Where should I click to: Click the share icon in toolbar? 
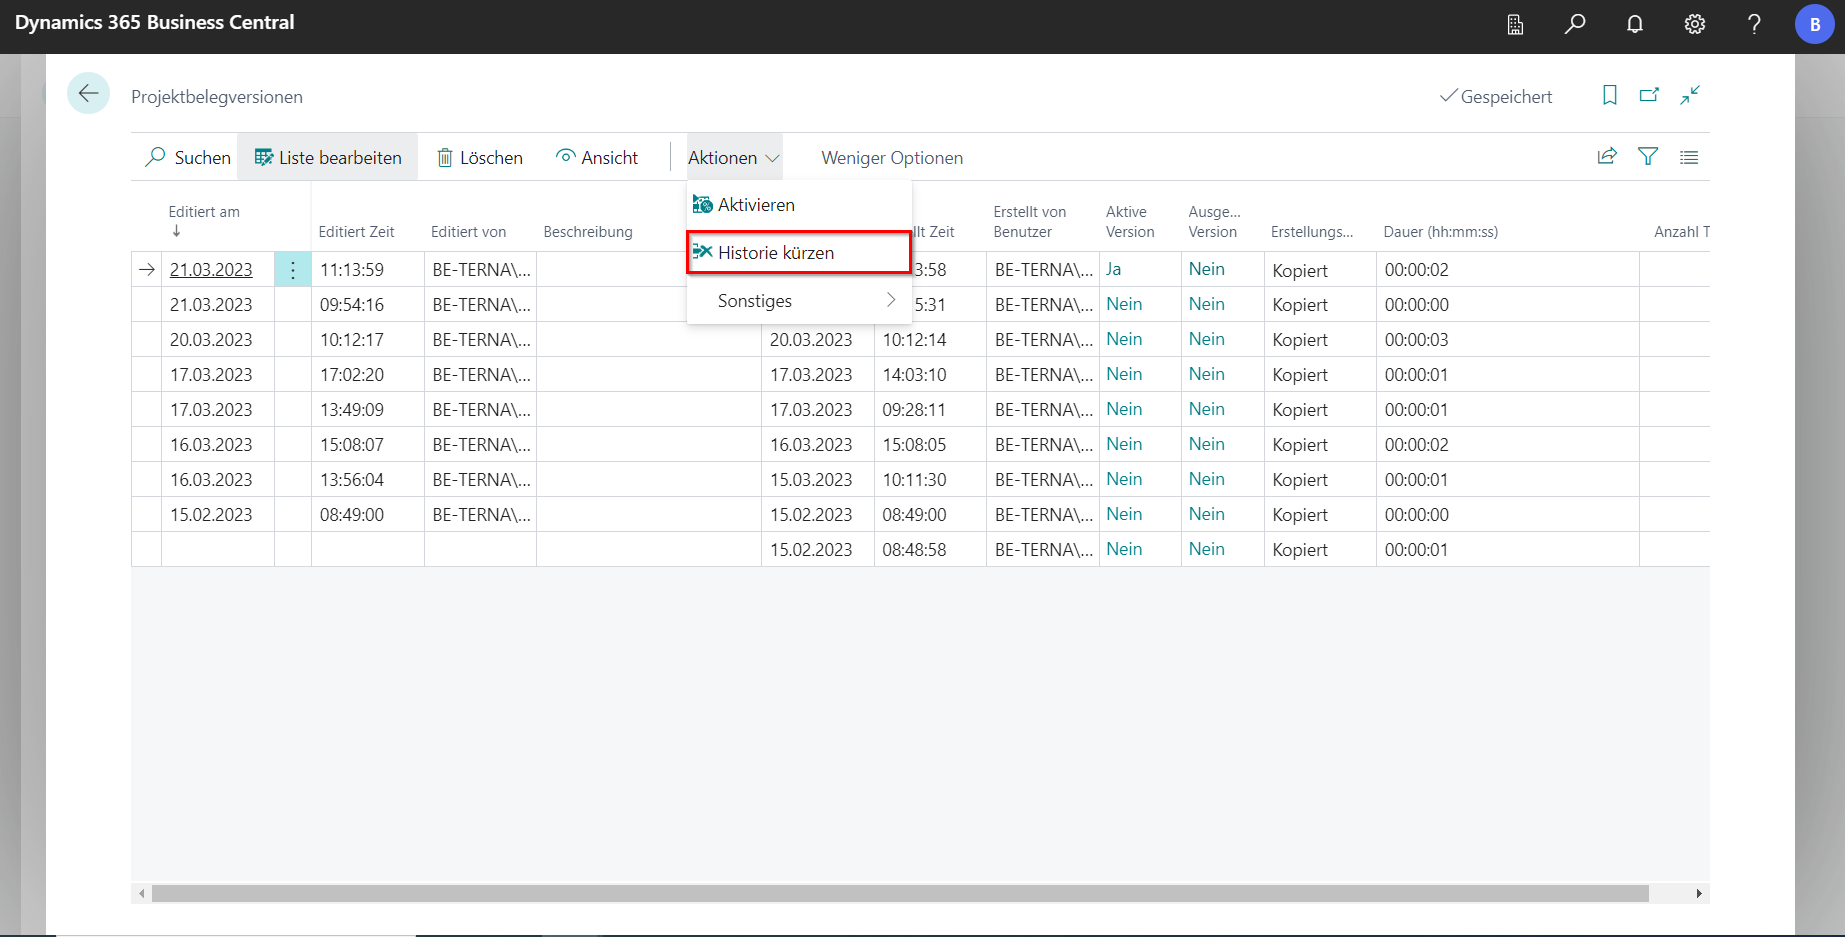(x=1607, y=157)
